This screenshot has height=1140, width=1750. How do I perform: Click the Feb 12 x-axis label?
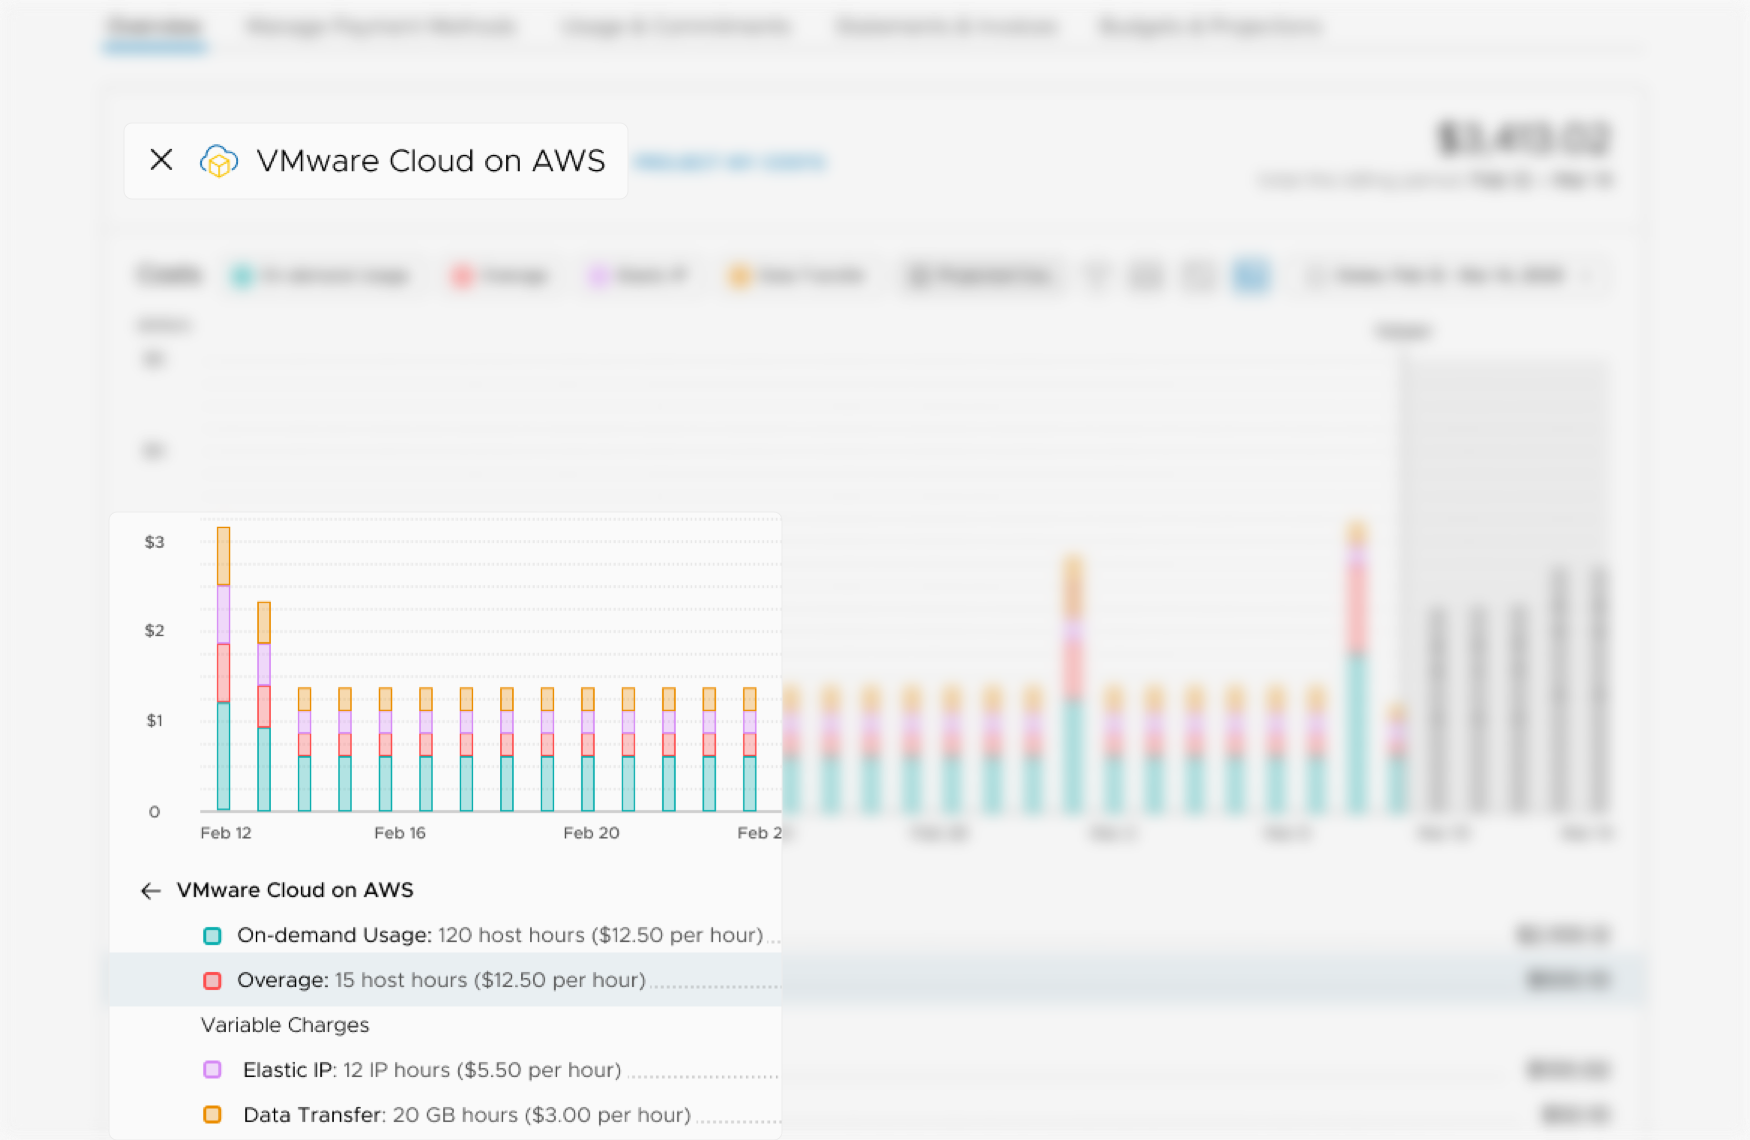pyautogui.click(x=226, y=833)
